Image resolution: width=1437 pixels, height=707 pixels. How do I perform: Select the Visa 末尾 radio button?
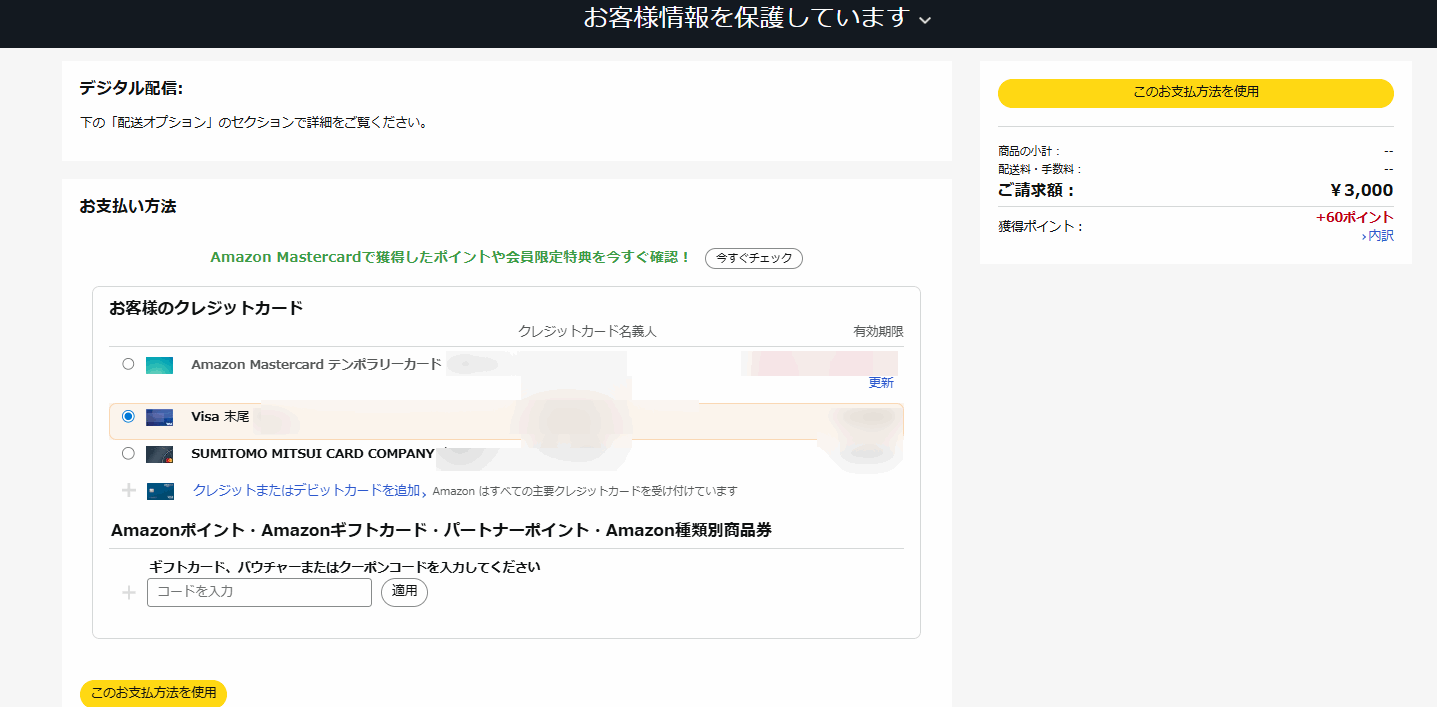128,416
